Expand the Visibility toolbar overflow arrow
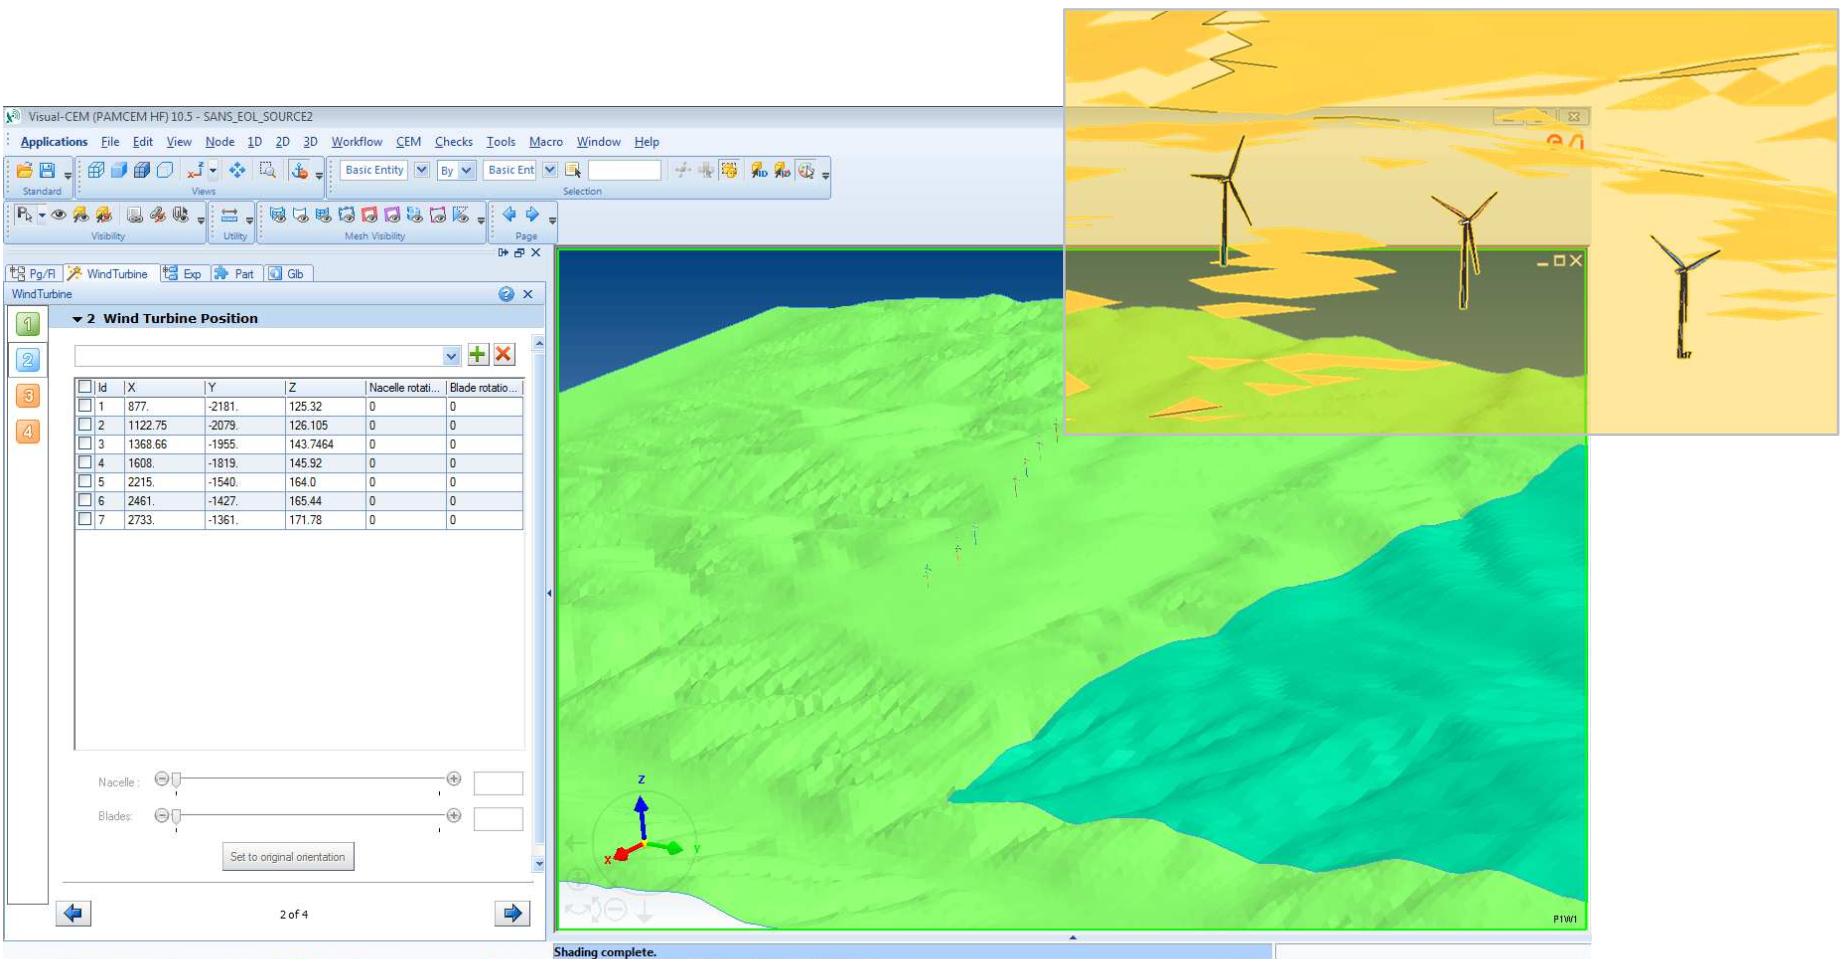1843x959 pixels. 201,219
